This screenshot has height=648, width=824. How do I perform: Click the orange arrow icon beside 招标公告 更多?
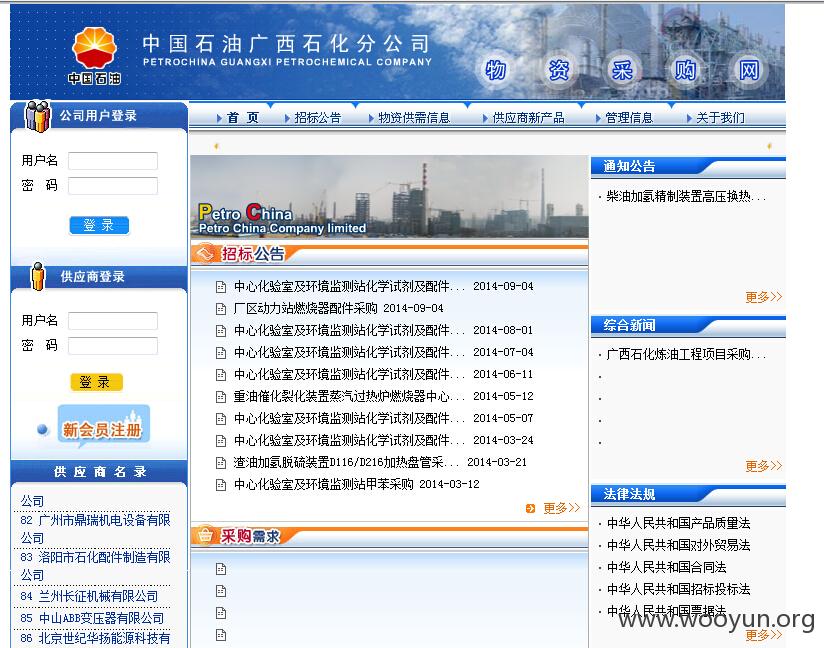pyautogui.click(x=530, y=508)
